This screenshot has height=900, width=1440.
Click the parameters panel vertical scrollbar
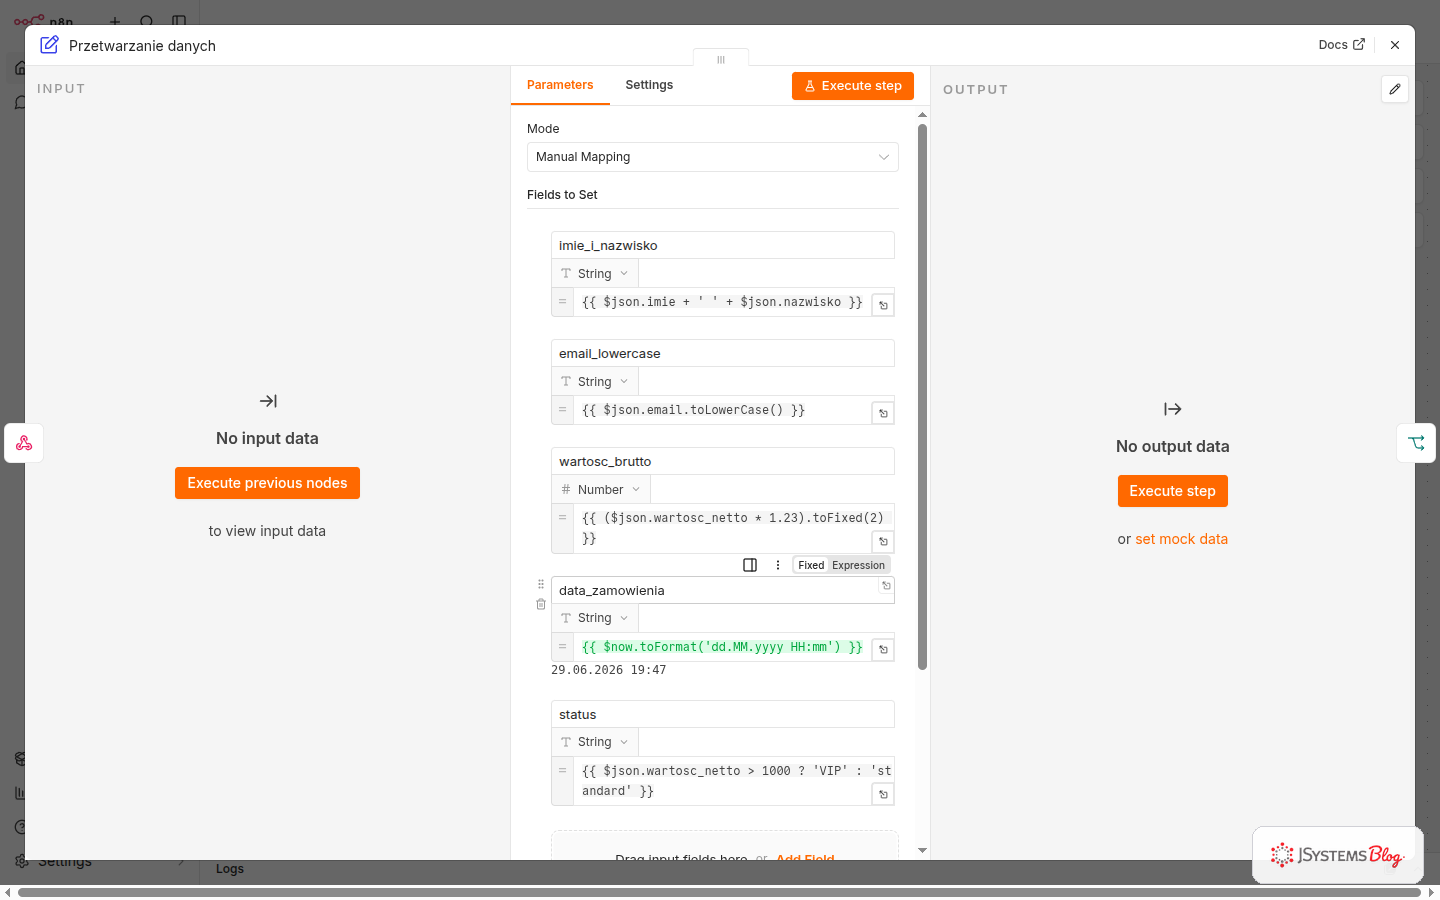[x=922, y=396]
